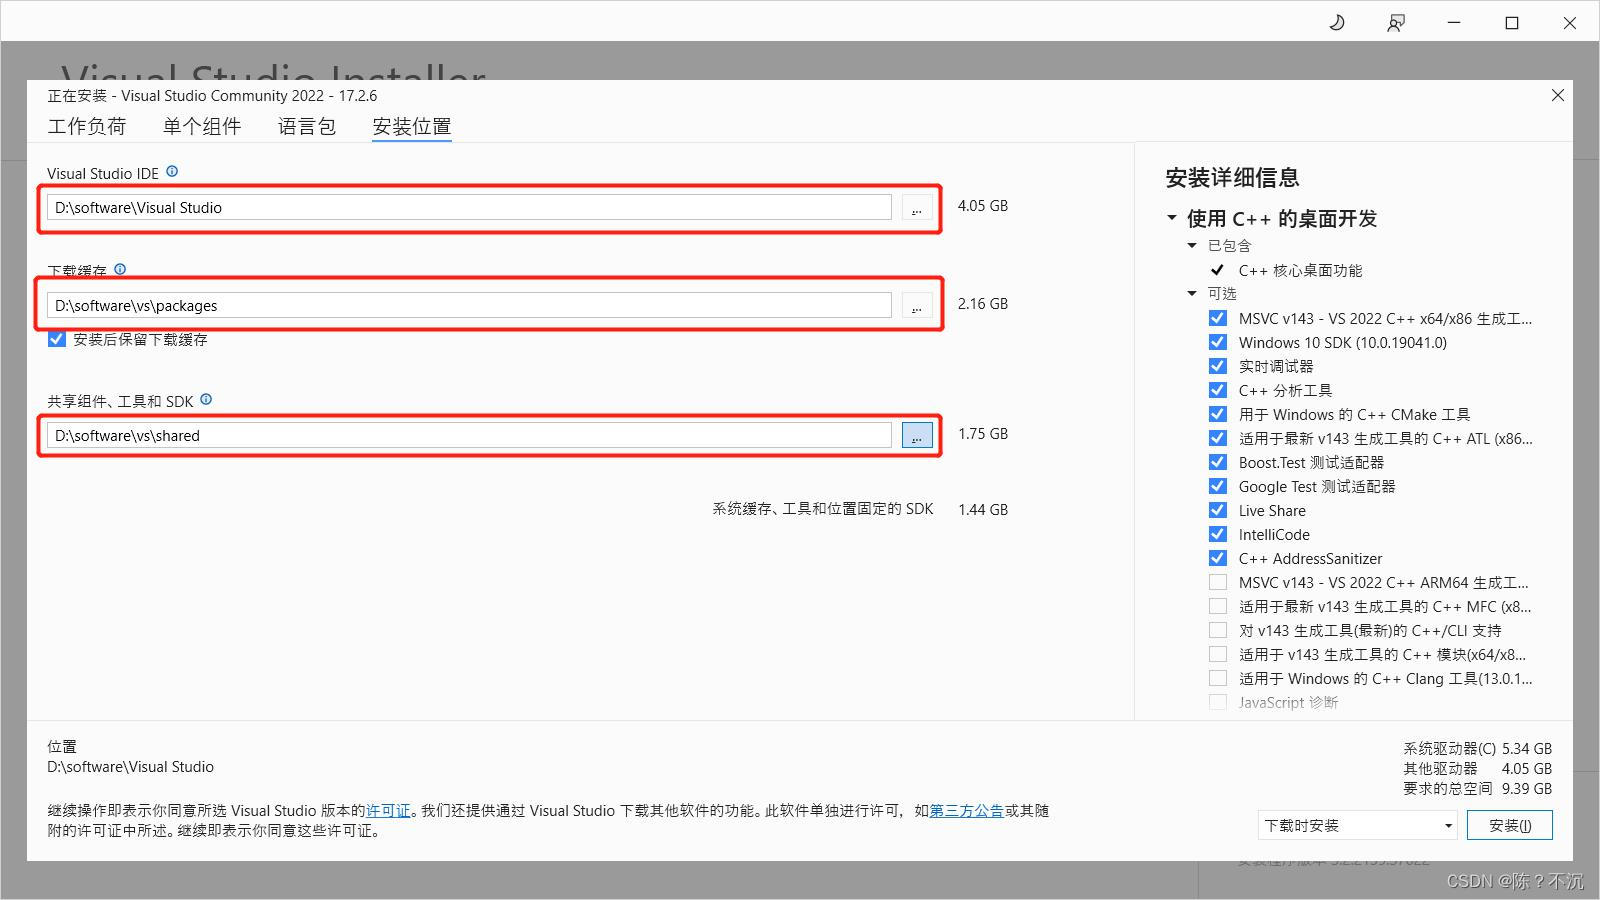Check C++ 模块 for v143 build tools
Screen dimensions: 1600x900
(x=1217, y=654)
